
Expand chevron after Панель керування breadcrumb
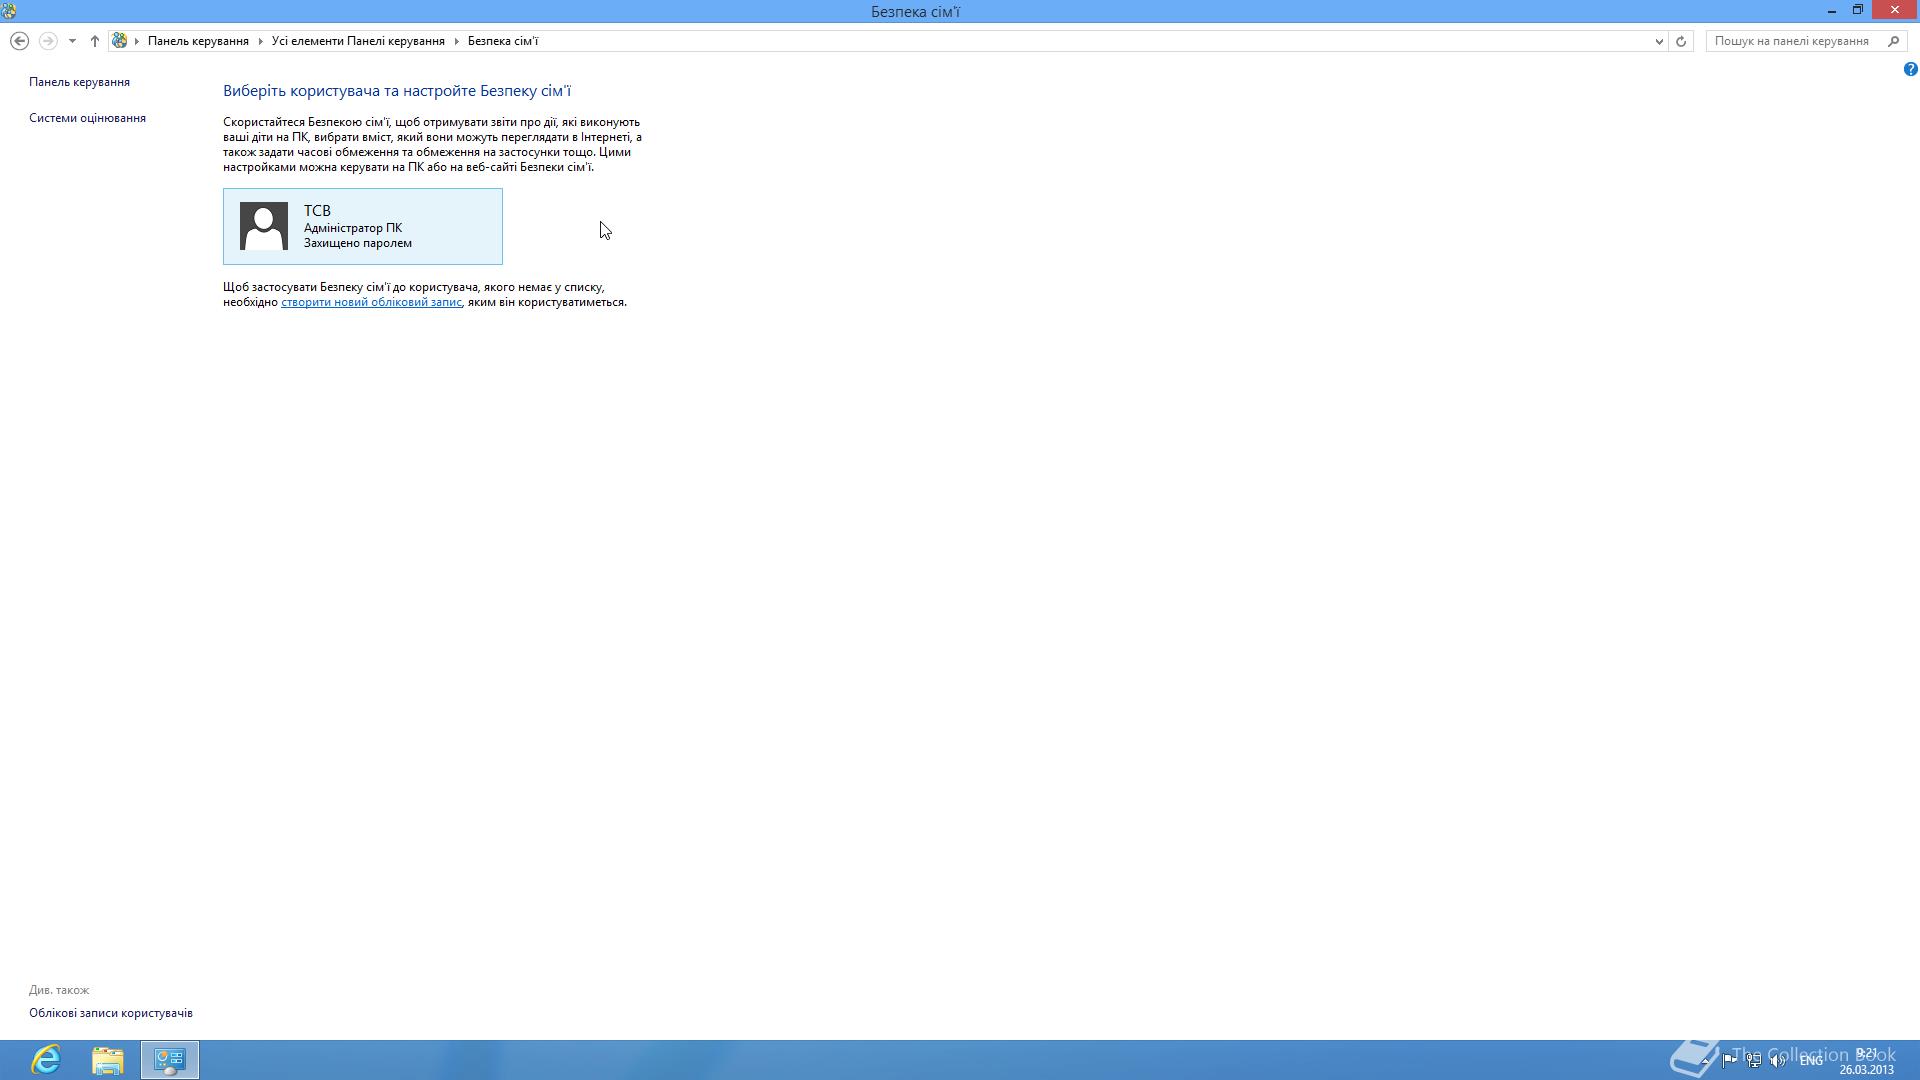click(x=261, y=41)
